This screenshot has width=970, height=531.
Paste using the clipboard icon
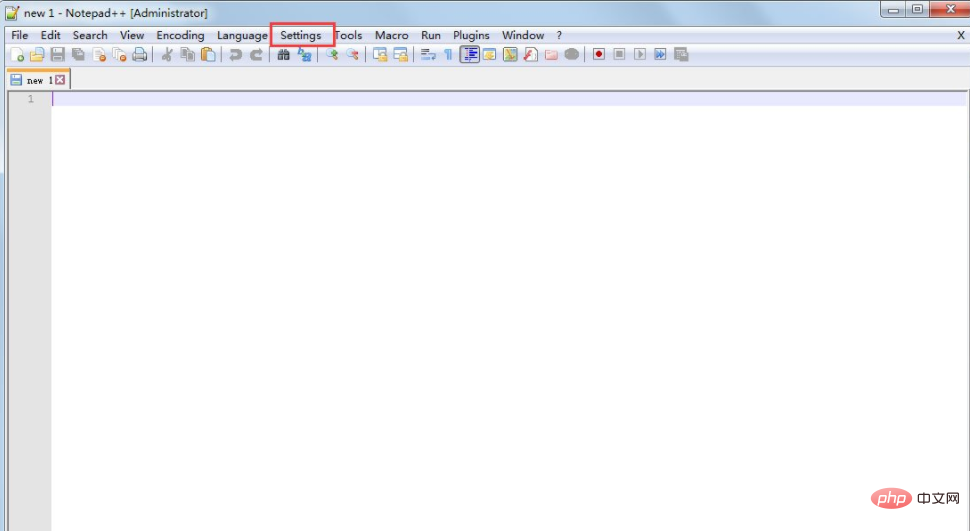click(208, 54)
